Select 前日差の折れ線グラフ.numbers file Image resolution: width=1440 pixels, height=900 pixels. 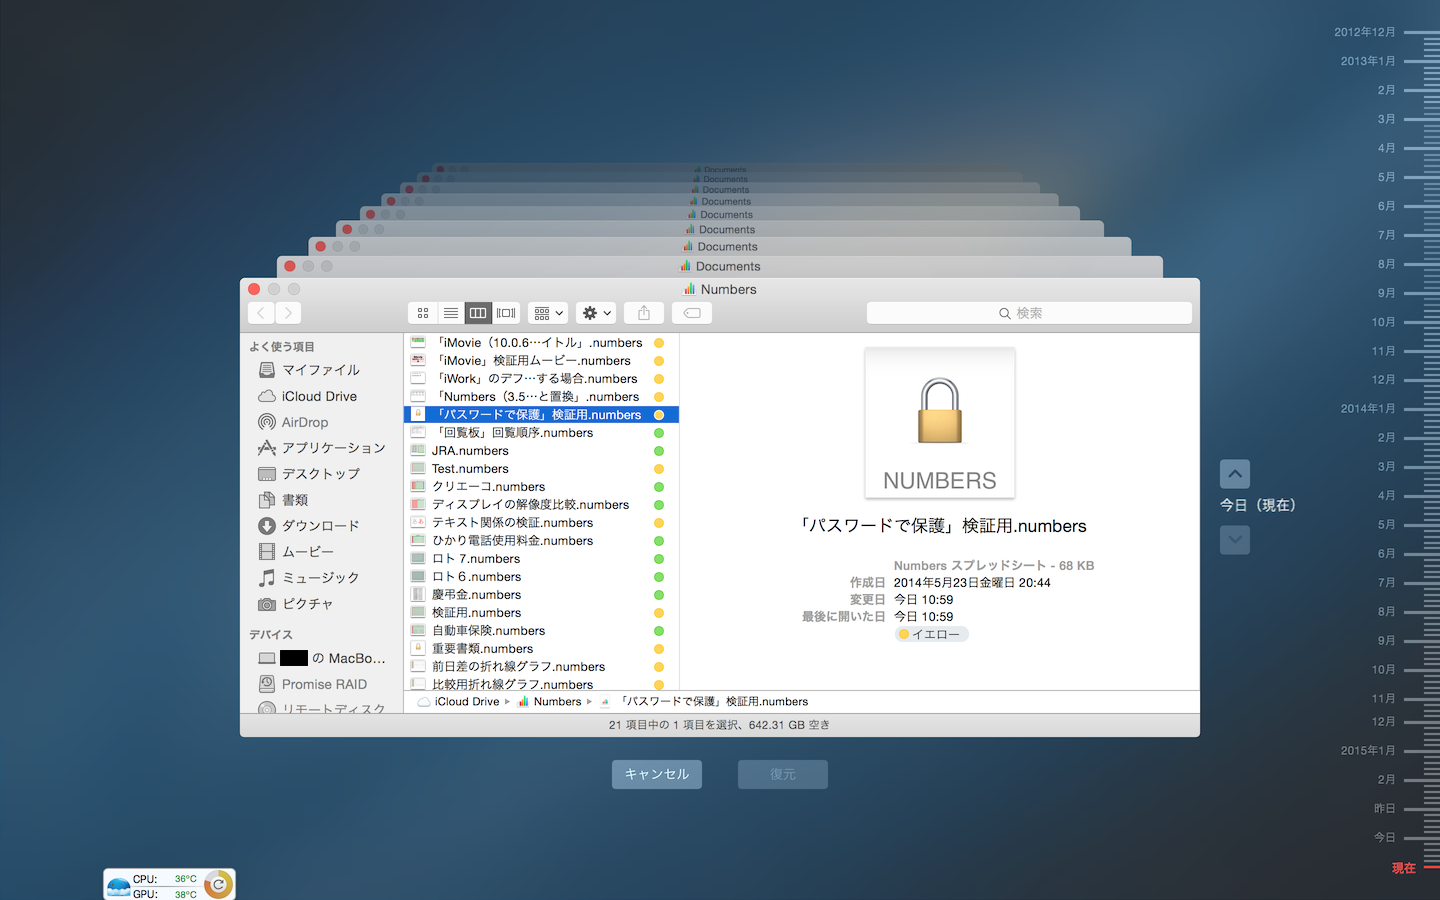(x=541, y=667)
